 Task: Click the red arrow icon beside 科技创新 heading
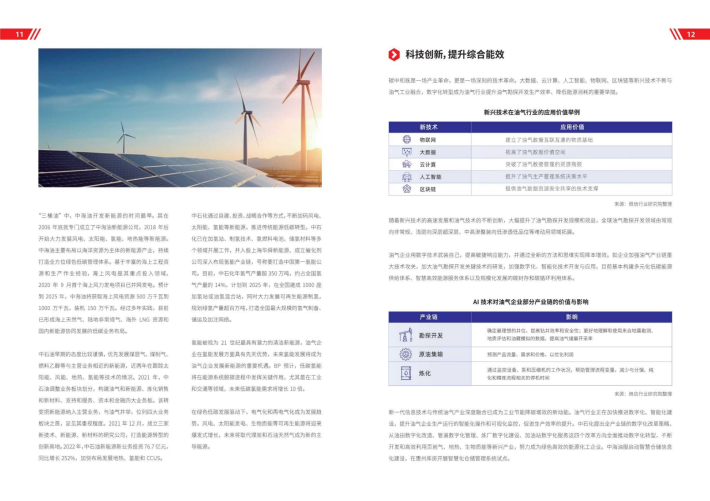[x=395, y=53]
